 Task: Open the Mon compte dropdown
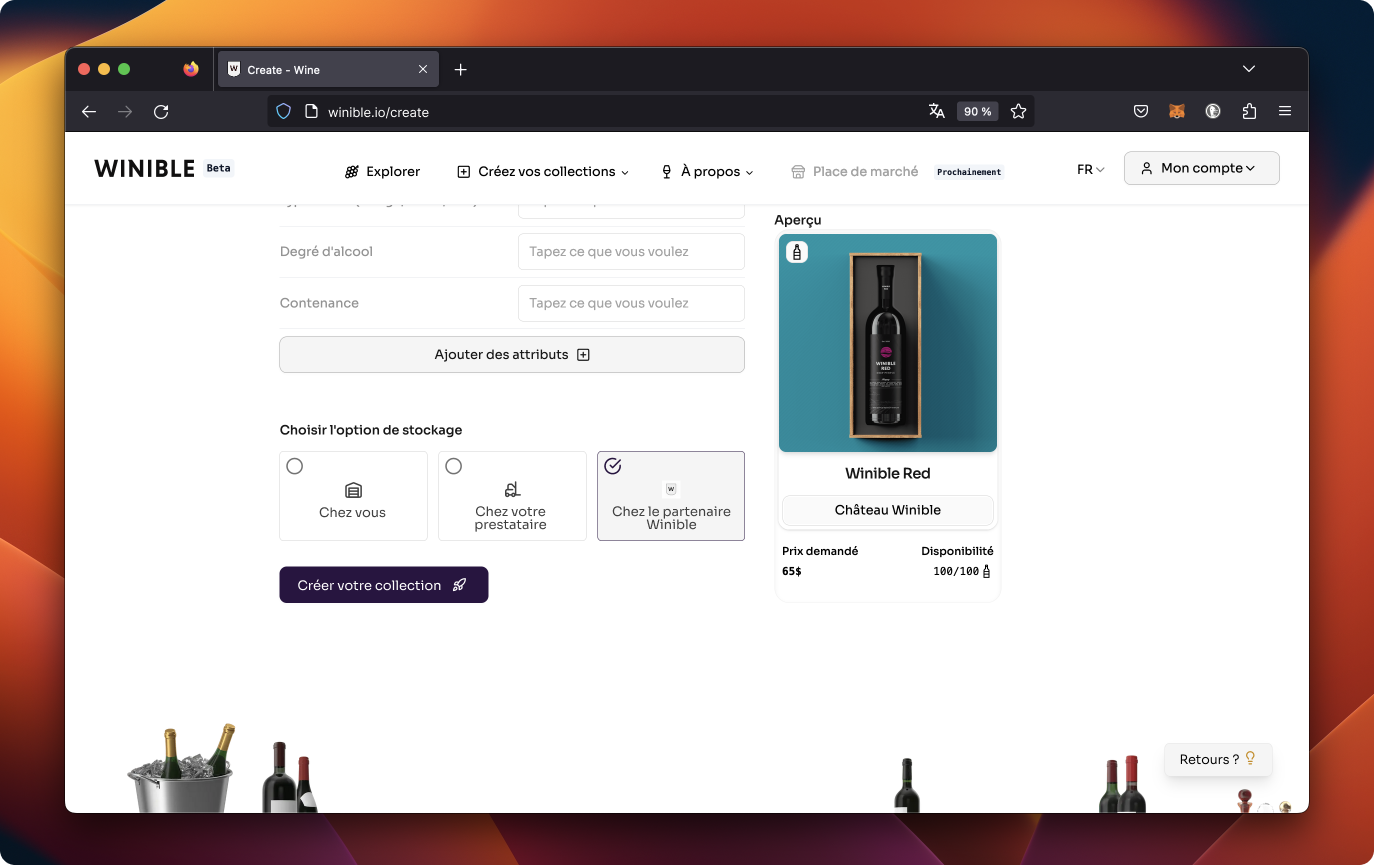pyautogui.click(x=1202, y=168)
